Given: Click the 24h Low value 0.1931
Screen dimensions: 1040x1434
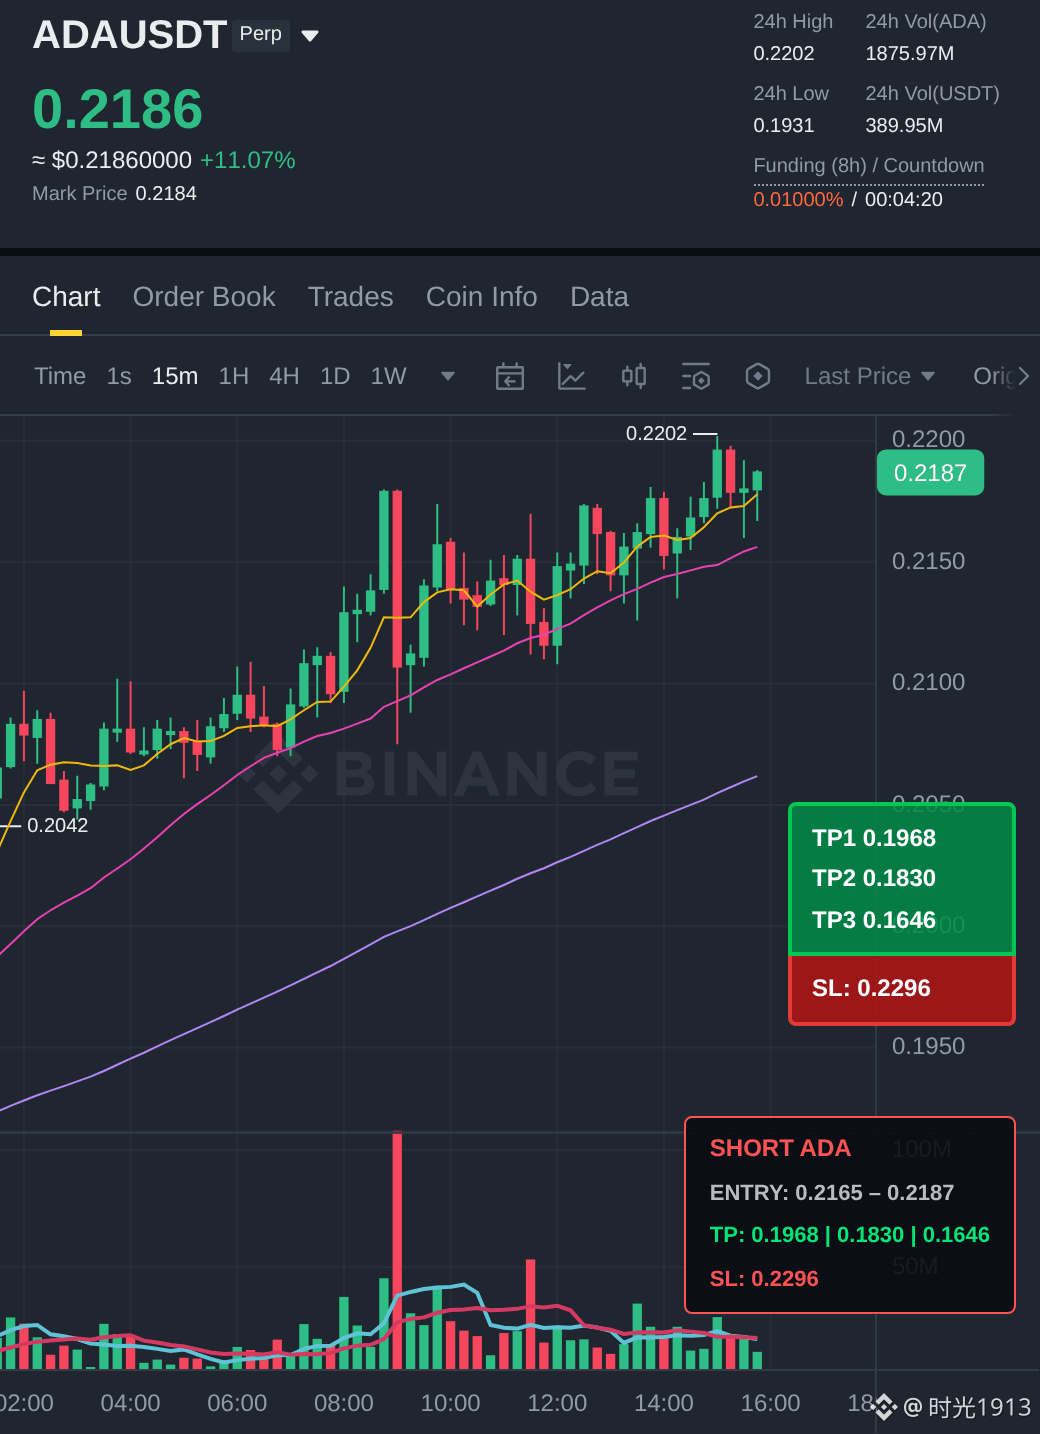Looking at the screenshot, I should click(x=784, y=126).
